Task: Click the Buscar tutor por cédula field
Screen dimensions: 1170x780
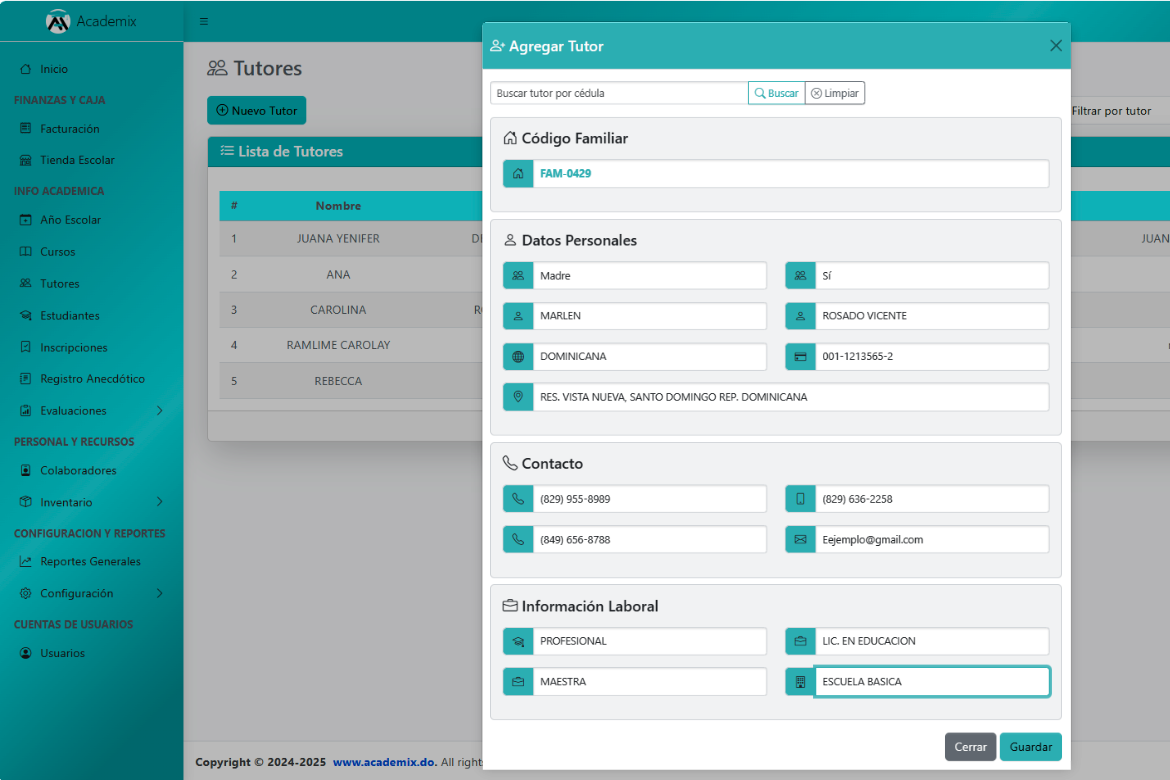Action: tap(619, 93)
